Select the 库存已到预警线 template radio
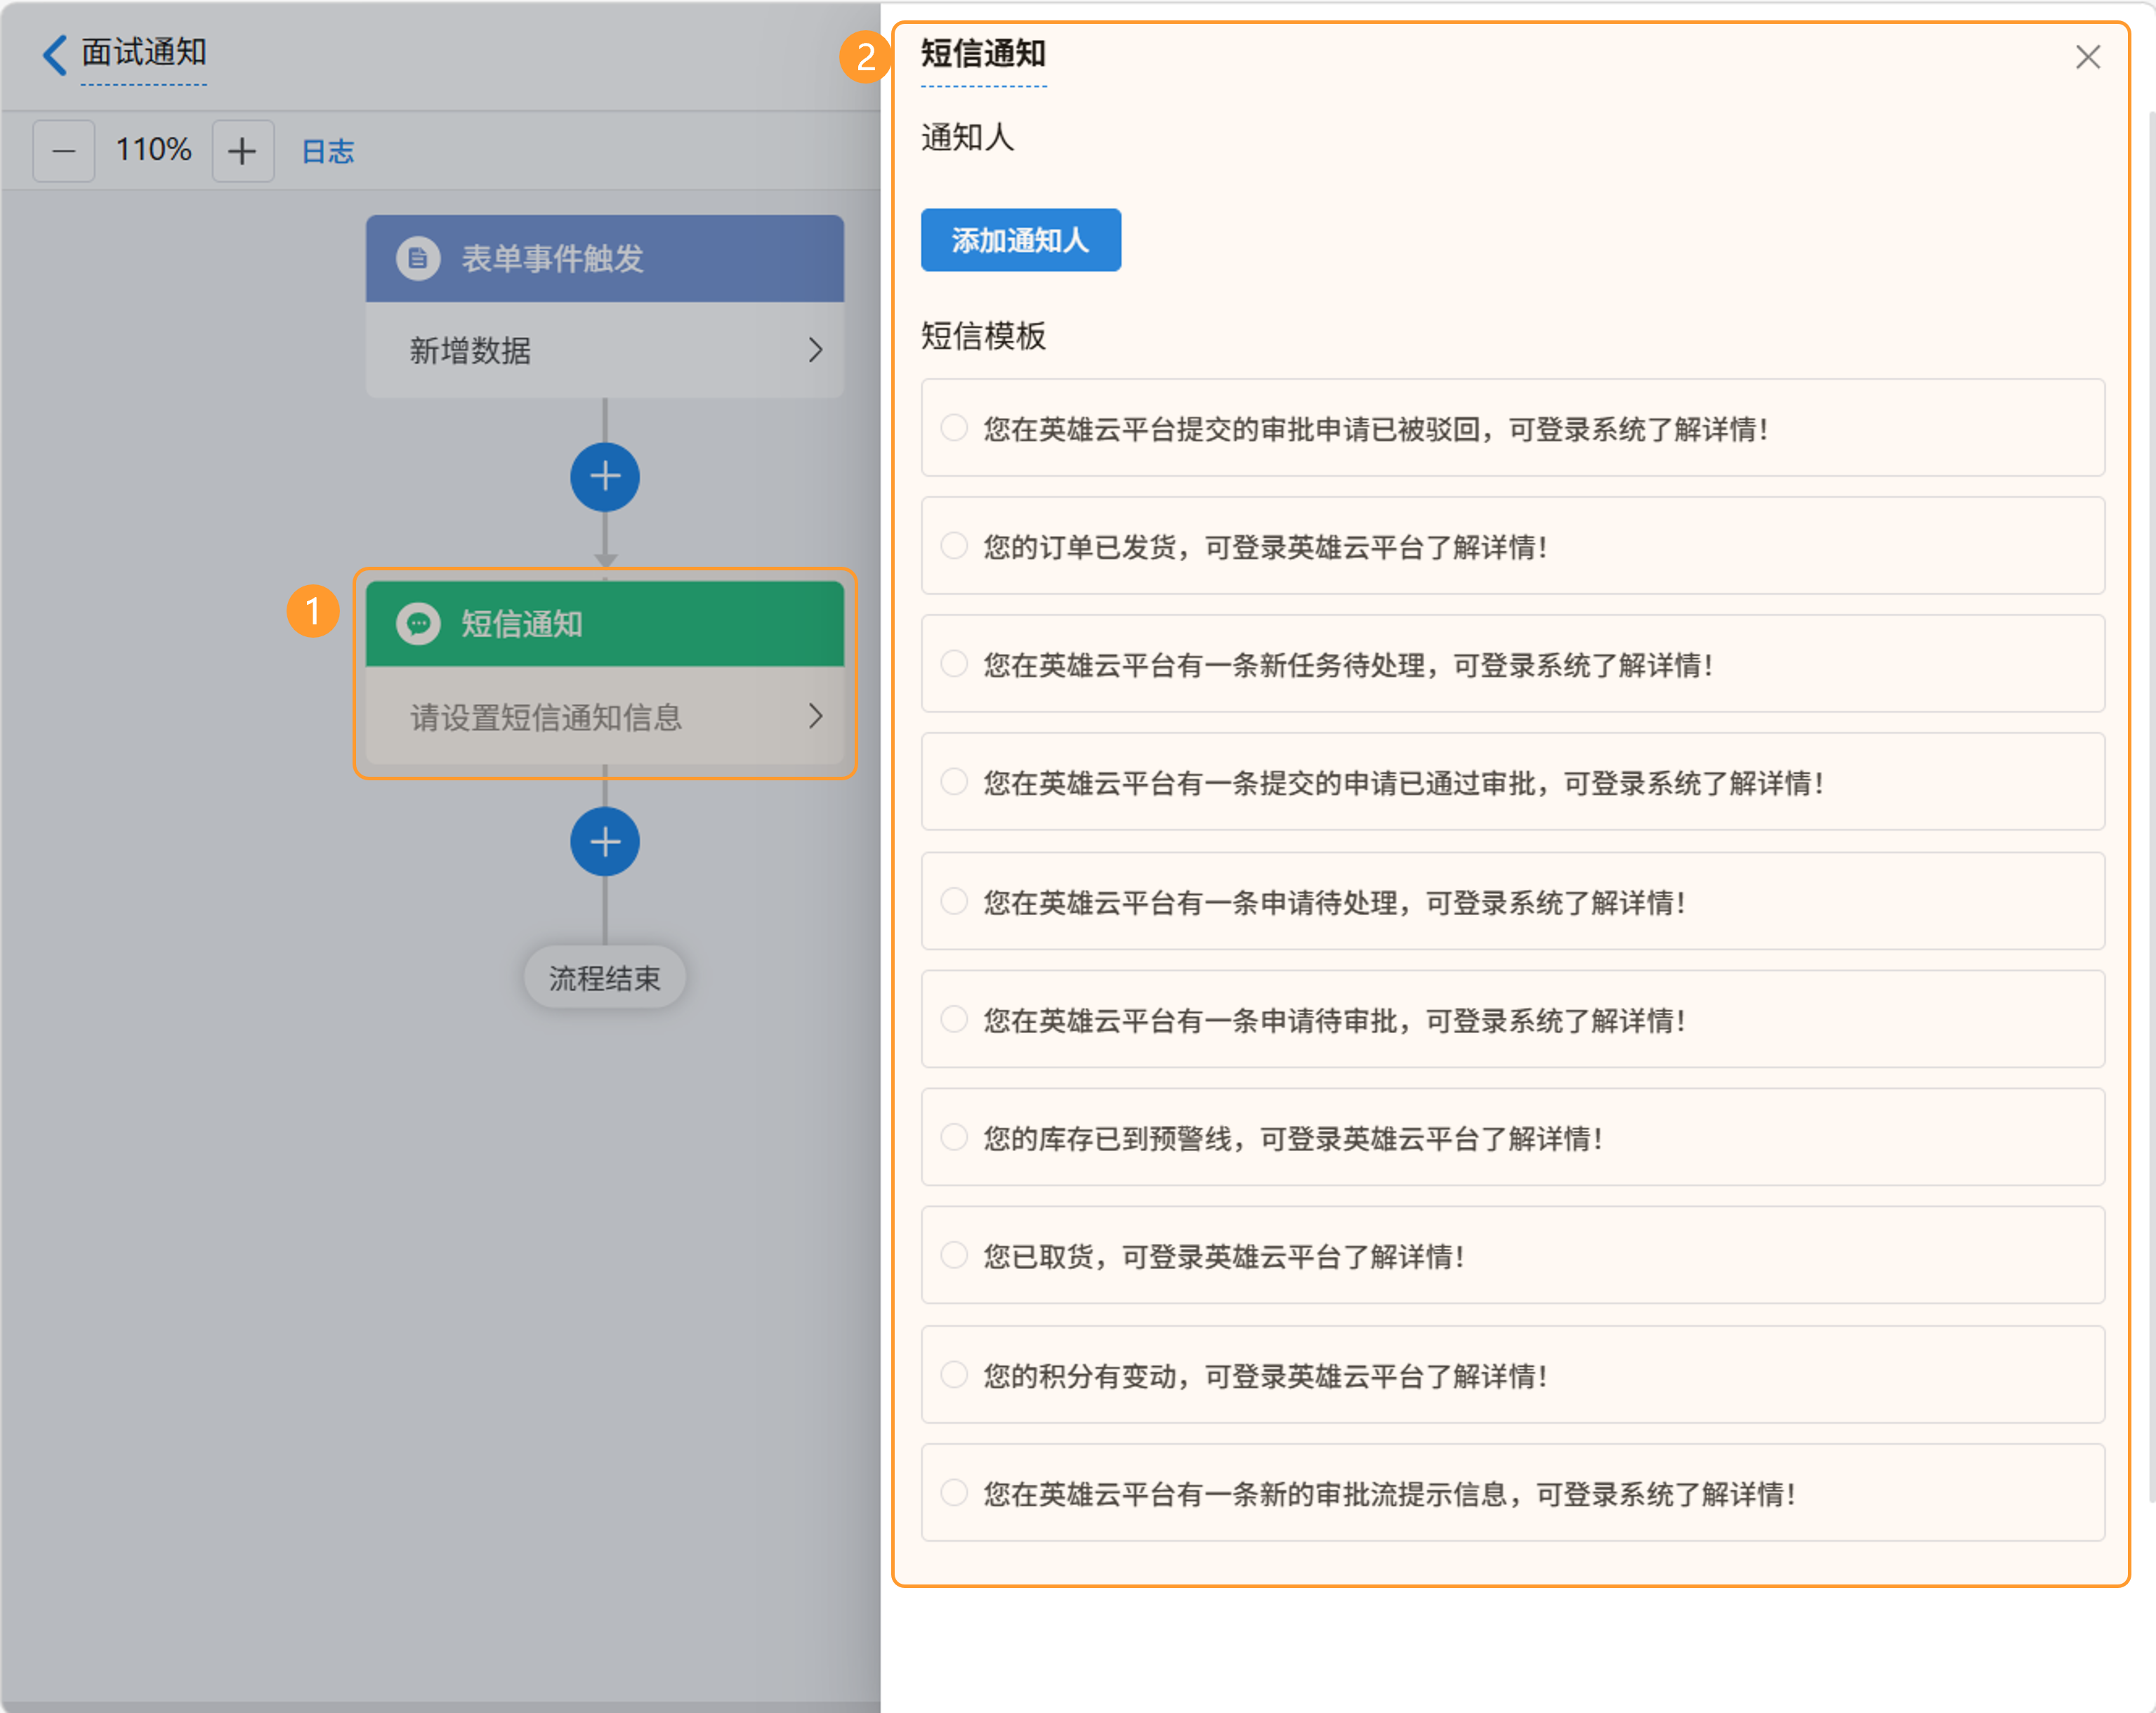The height and width of the screenshot is (1713, 2156). click(954, 1137)
